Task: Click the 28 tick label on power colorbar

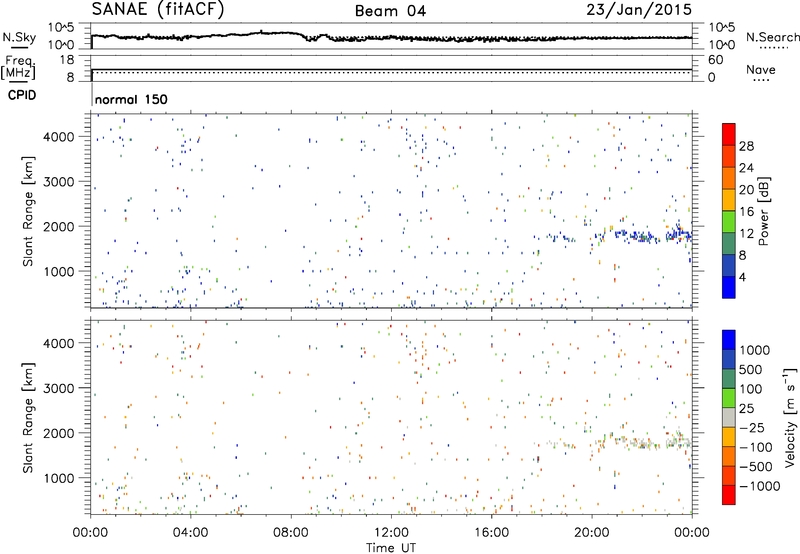Action: pyautogui.click(x=746, y=146)
